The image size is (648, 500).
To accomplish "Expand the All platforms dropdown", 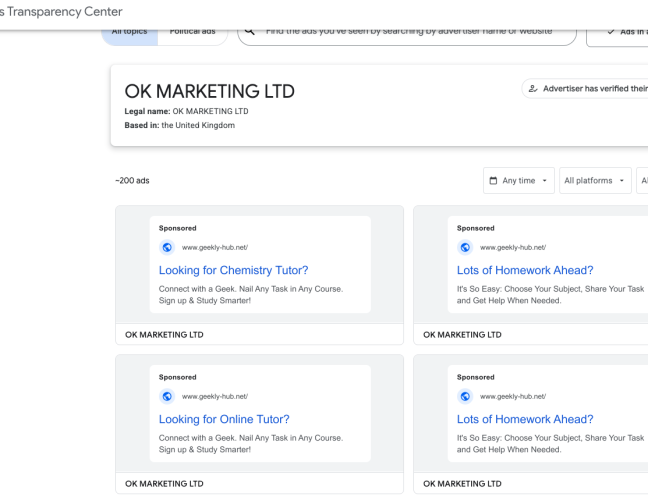I will (x=595, y=181).
